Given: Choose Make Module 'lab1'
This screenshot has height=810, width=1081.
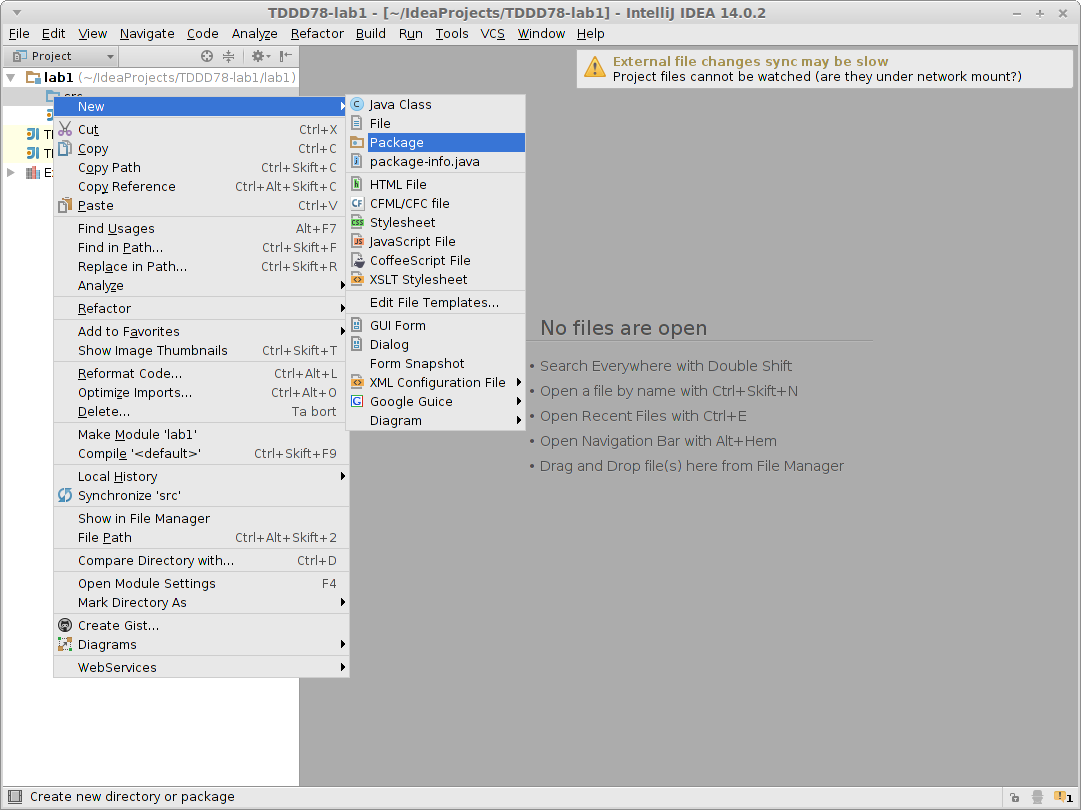Looking at the screenshot, I should coord(201,435).
